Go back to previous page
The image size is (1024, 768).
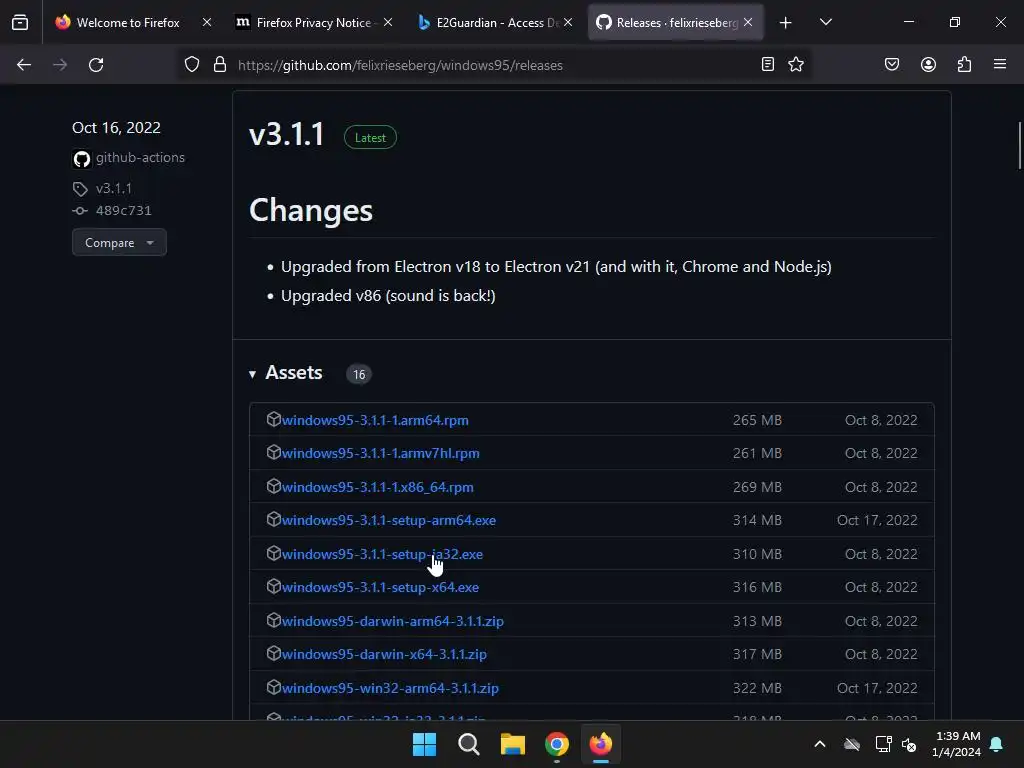pyautogui.click(x=24, y=65)
